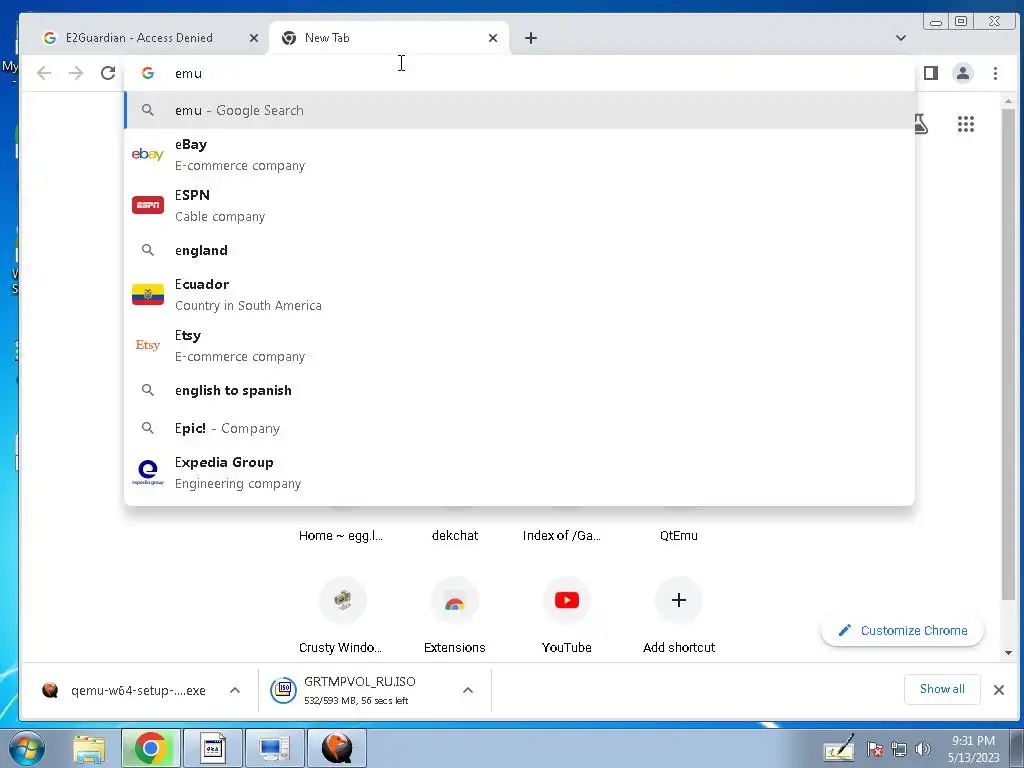The height and width of the screenshot is (768, 1024).
Task: Click the scrollbar down arrow
Action: (x=1008, y=652)
